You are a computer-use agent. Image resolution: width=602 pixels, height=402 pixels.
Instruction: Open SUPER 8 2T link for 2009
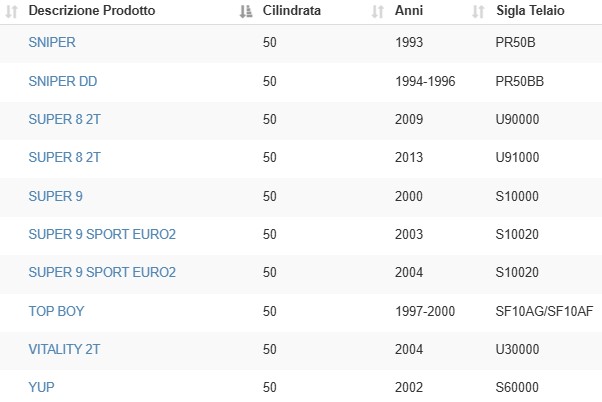tap(64, 119)
